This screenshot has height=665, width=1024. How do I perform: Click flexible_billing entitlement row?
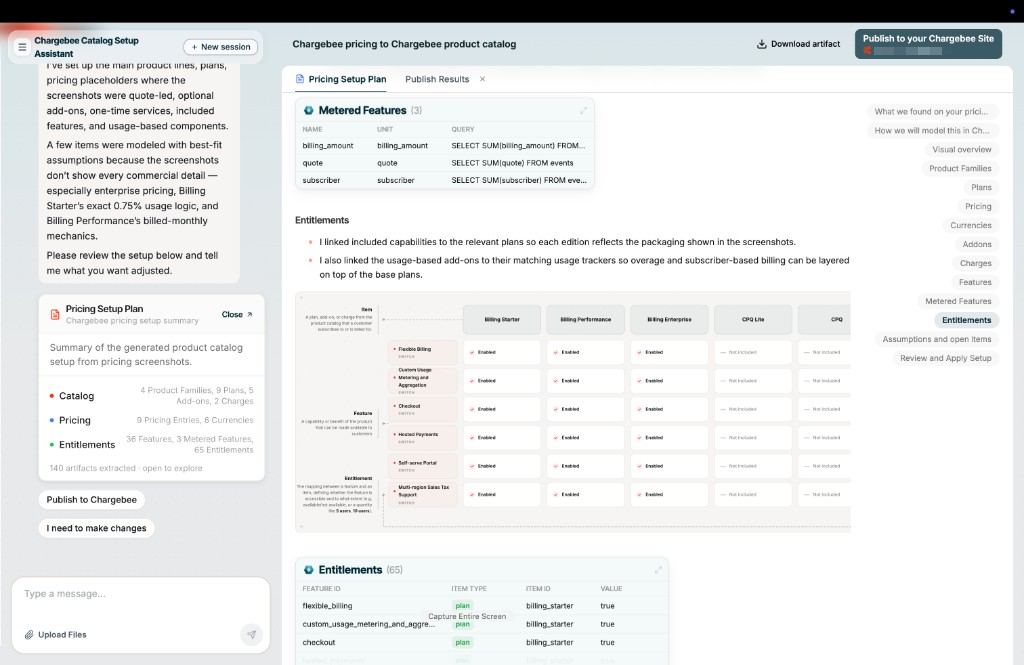(482, 606)
